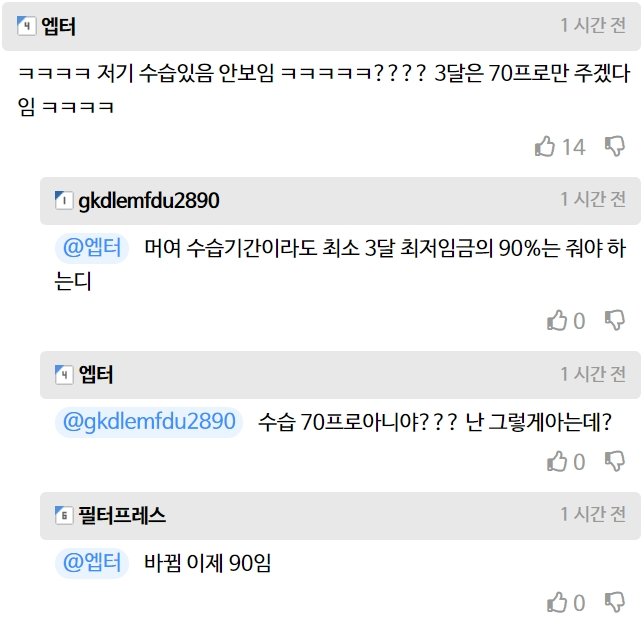Click @gkdlemfdu2890 mention tag

pos(149,422)
